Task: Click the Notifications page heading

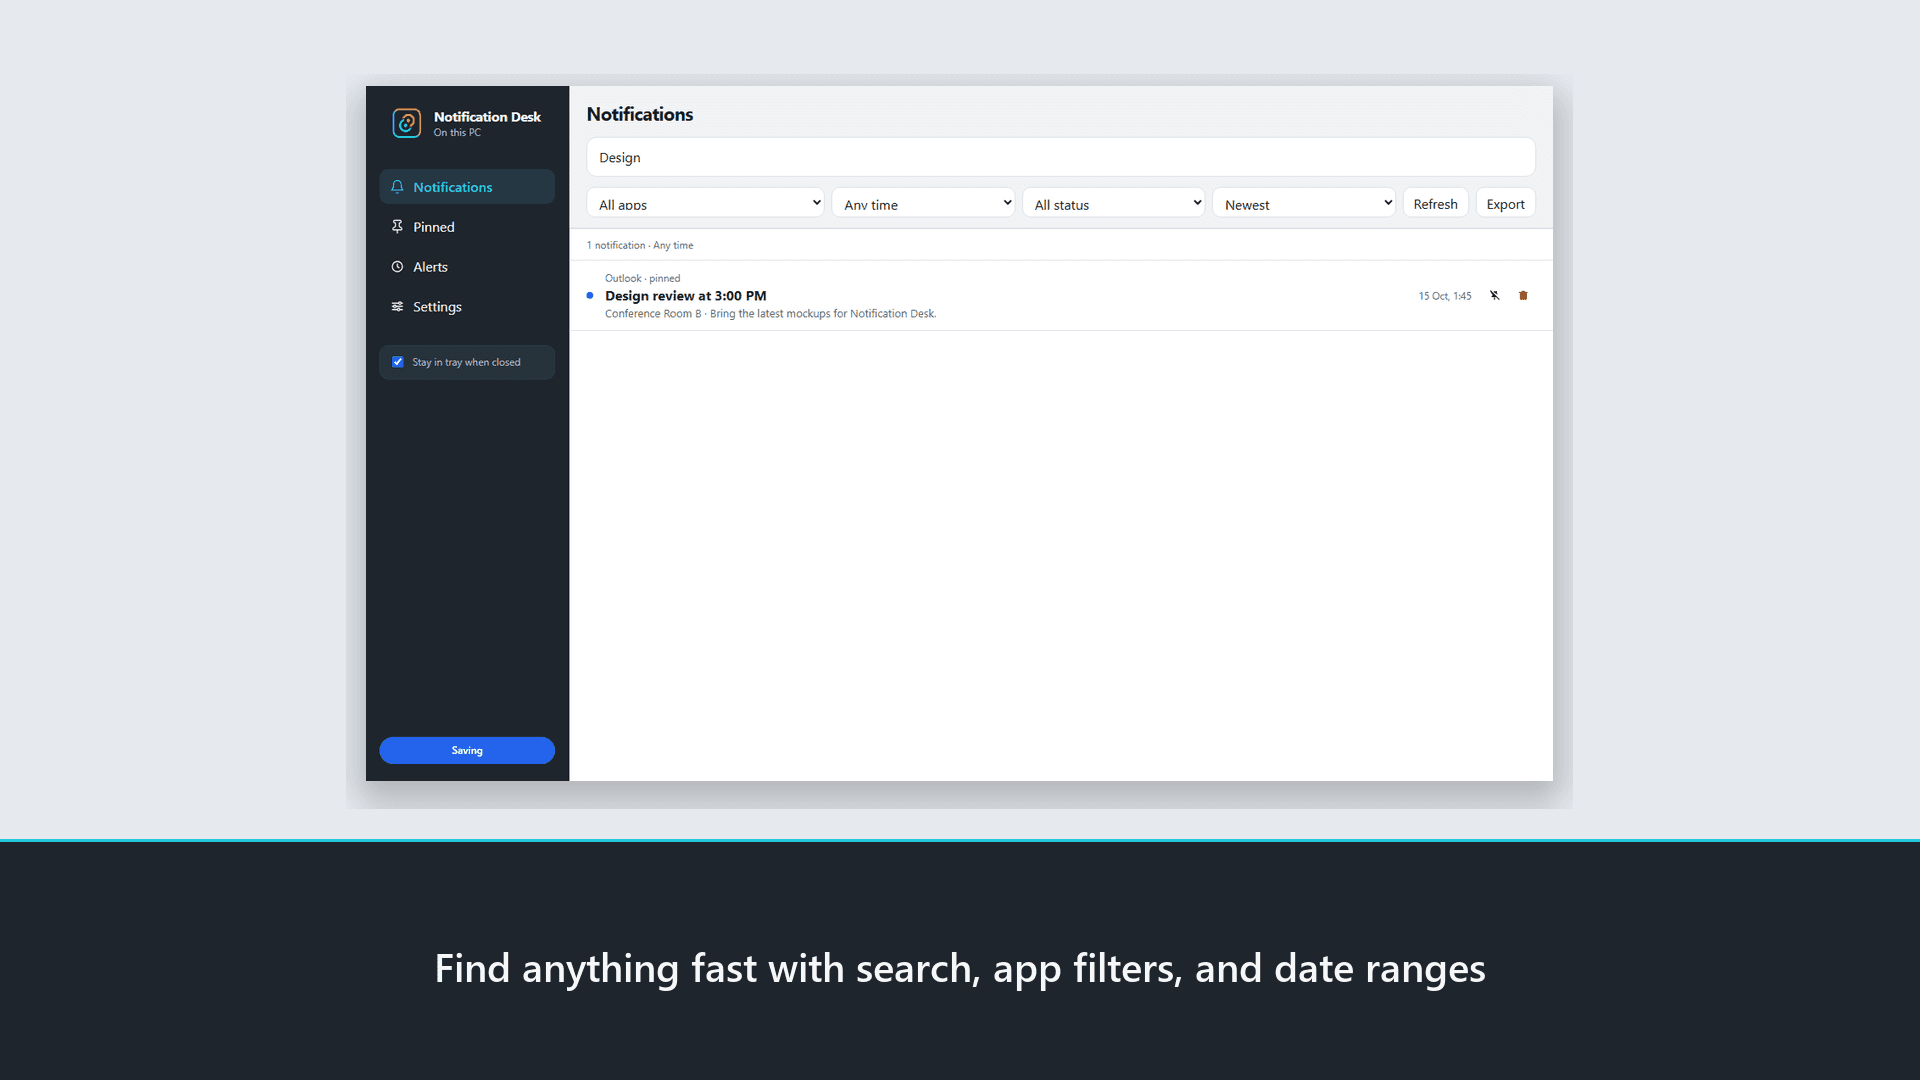Action: click(640, 114)
